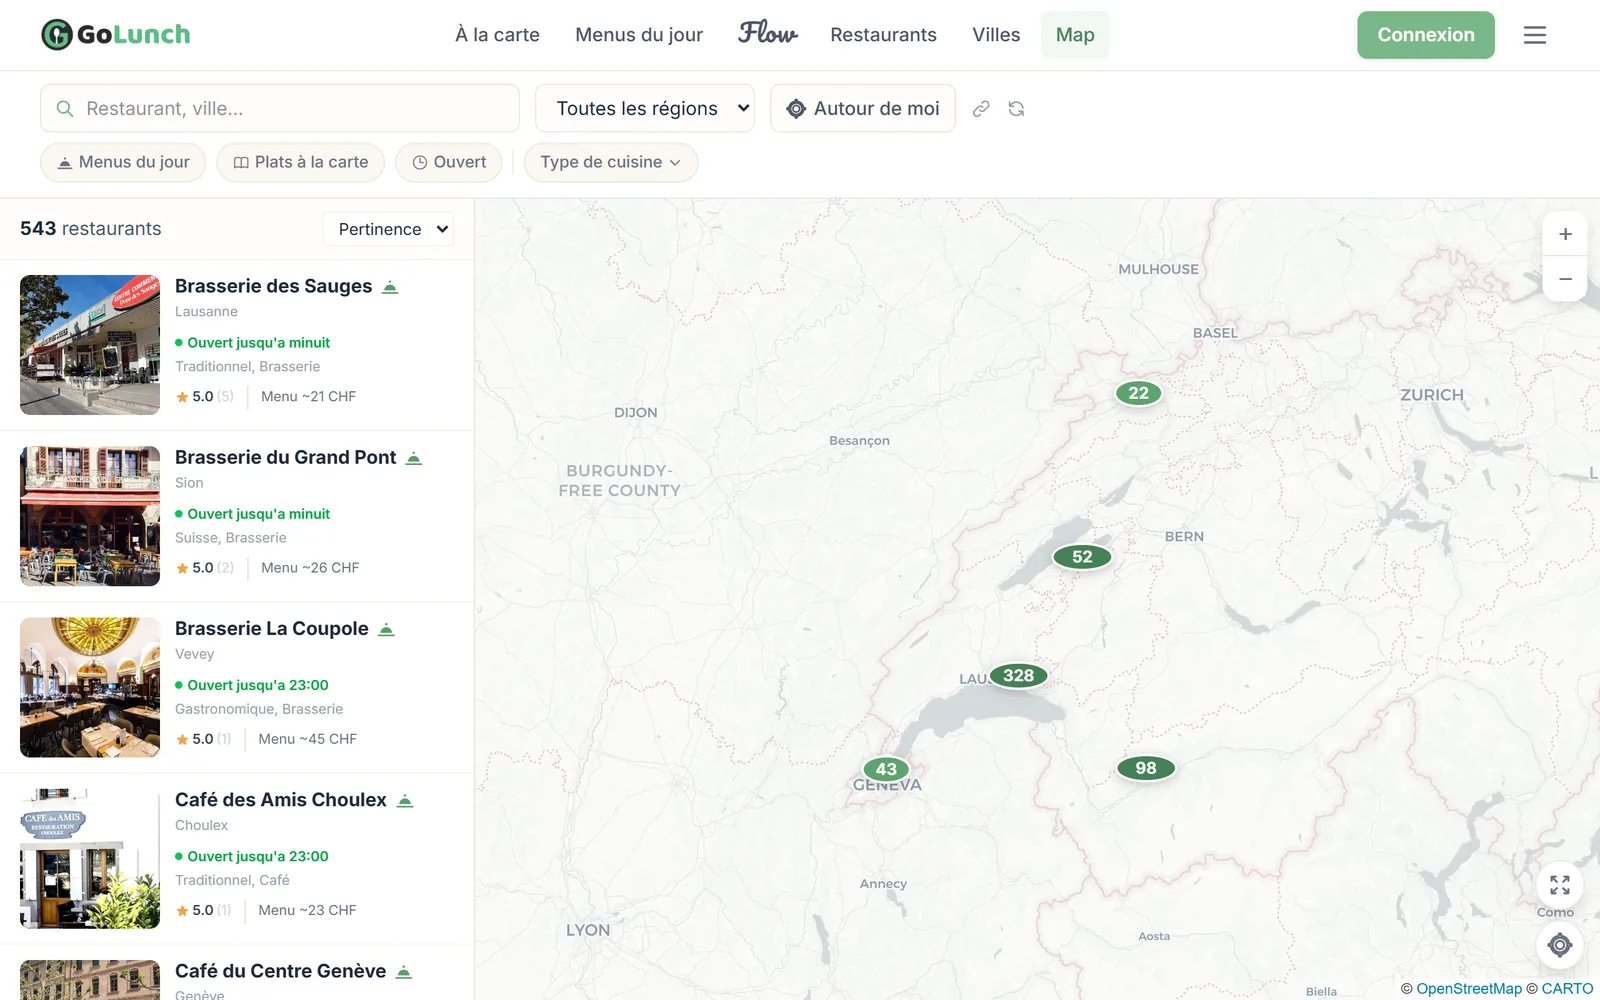Click the copy link icon
This screenshot has height=1000, width=1600.
coord(981,109)
